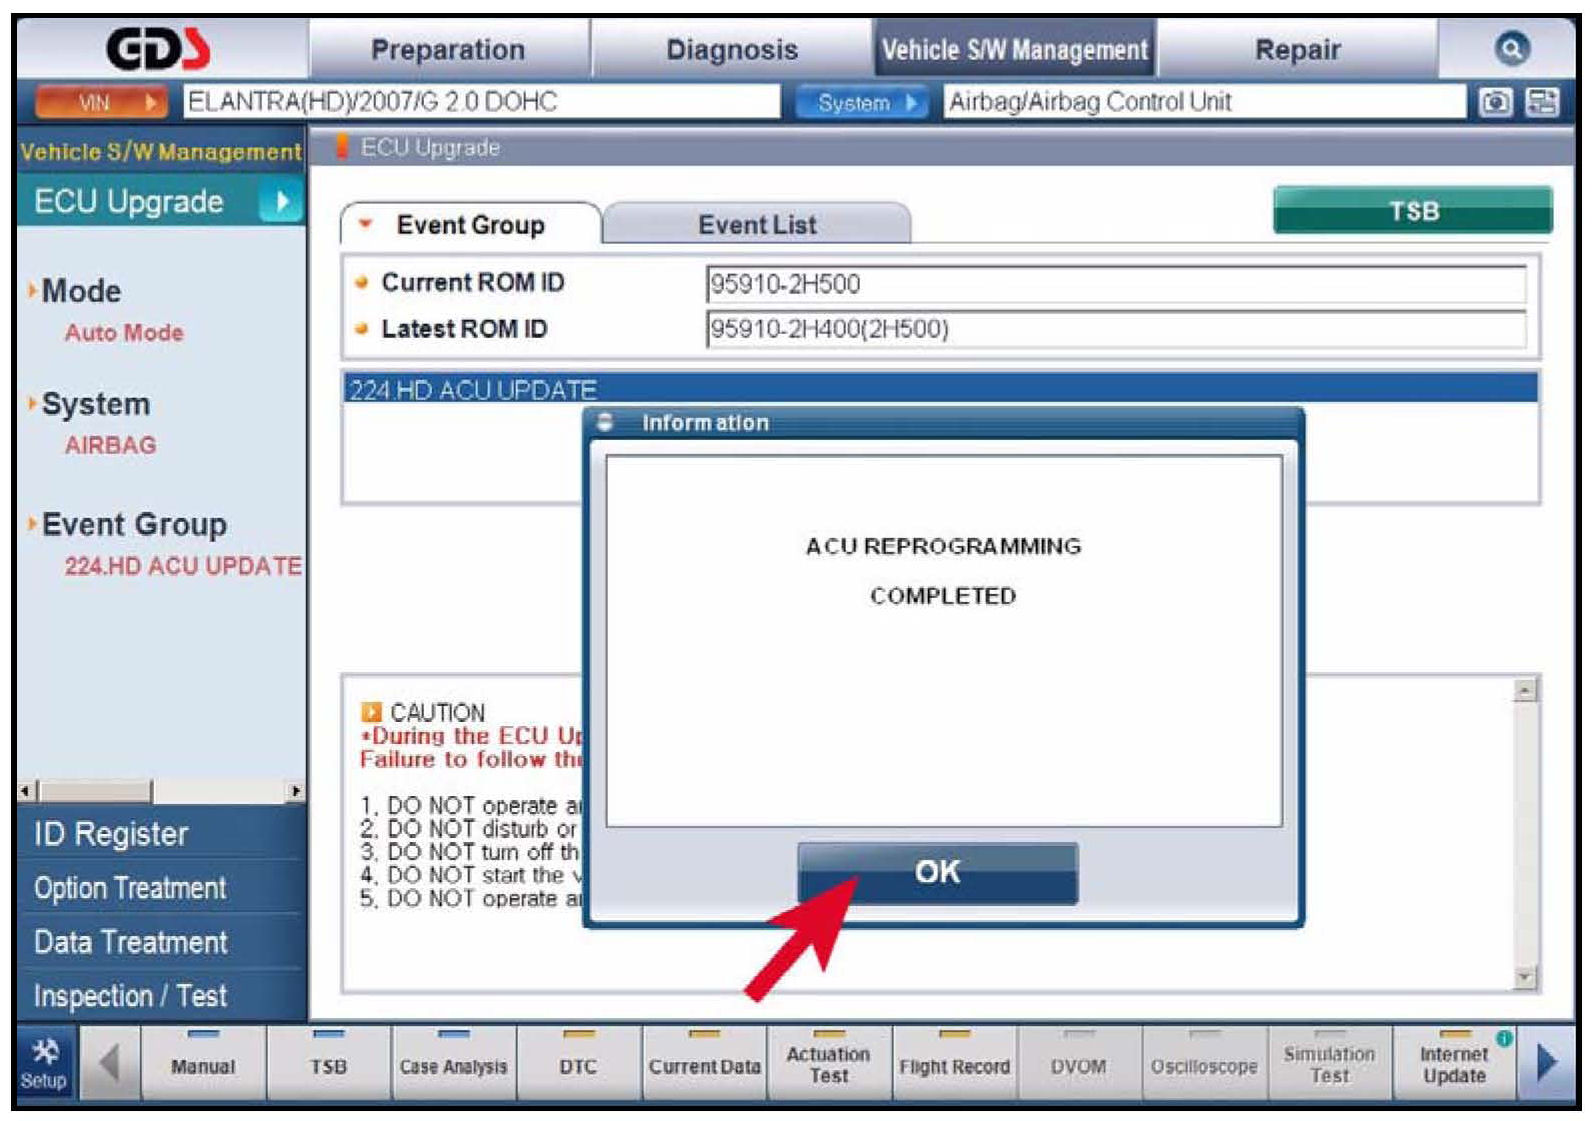Image resolution: width=1594 pixels, height=1121 pixels.
Task: Click the search magnifier icon
Action: (x=1511, y=48)
